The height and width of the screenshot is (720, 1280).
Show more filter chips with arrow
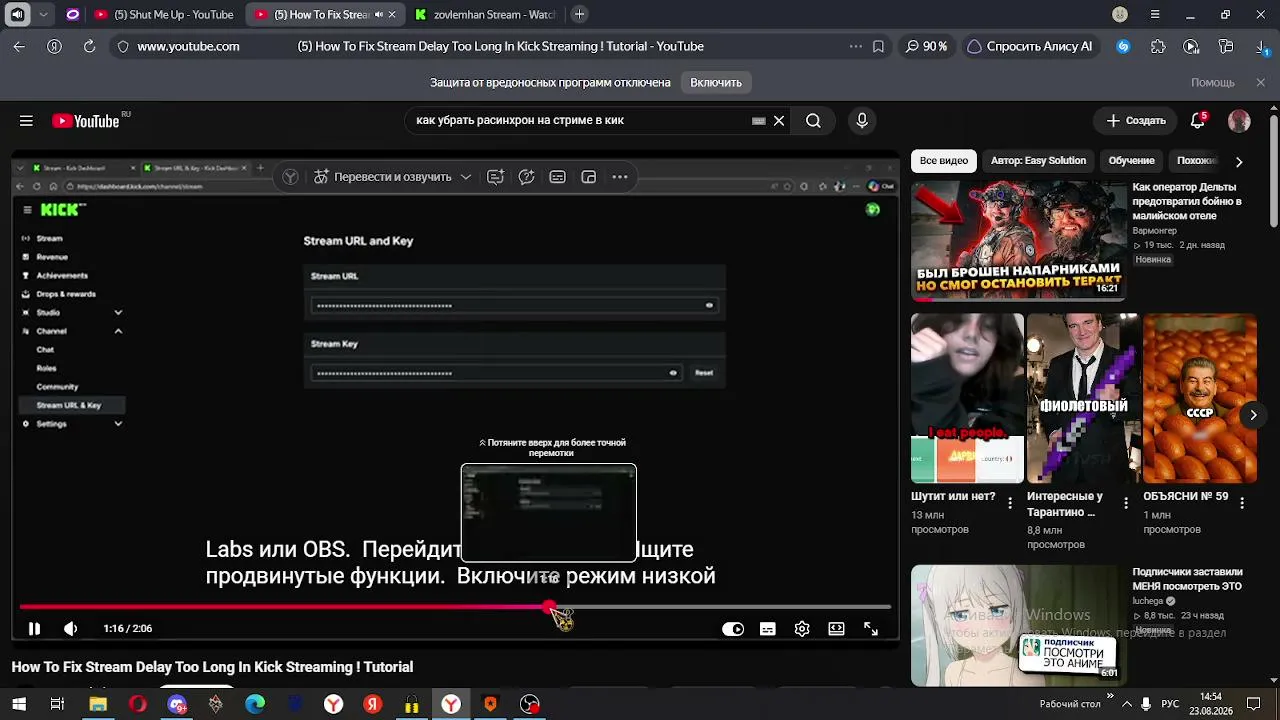tap(1239, 161)
